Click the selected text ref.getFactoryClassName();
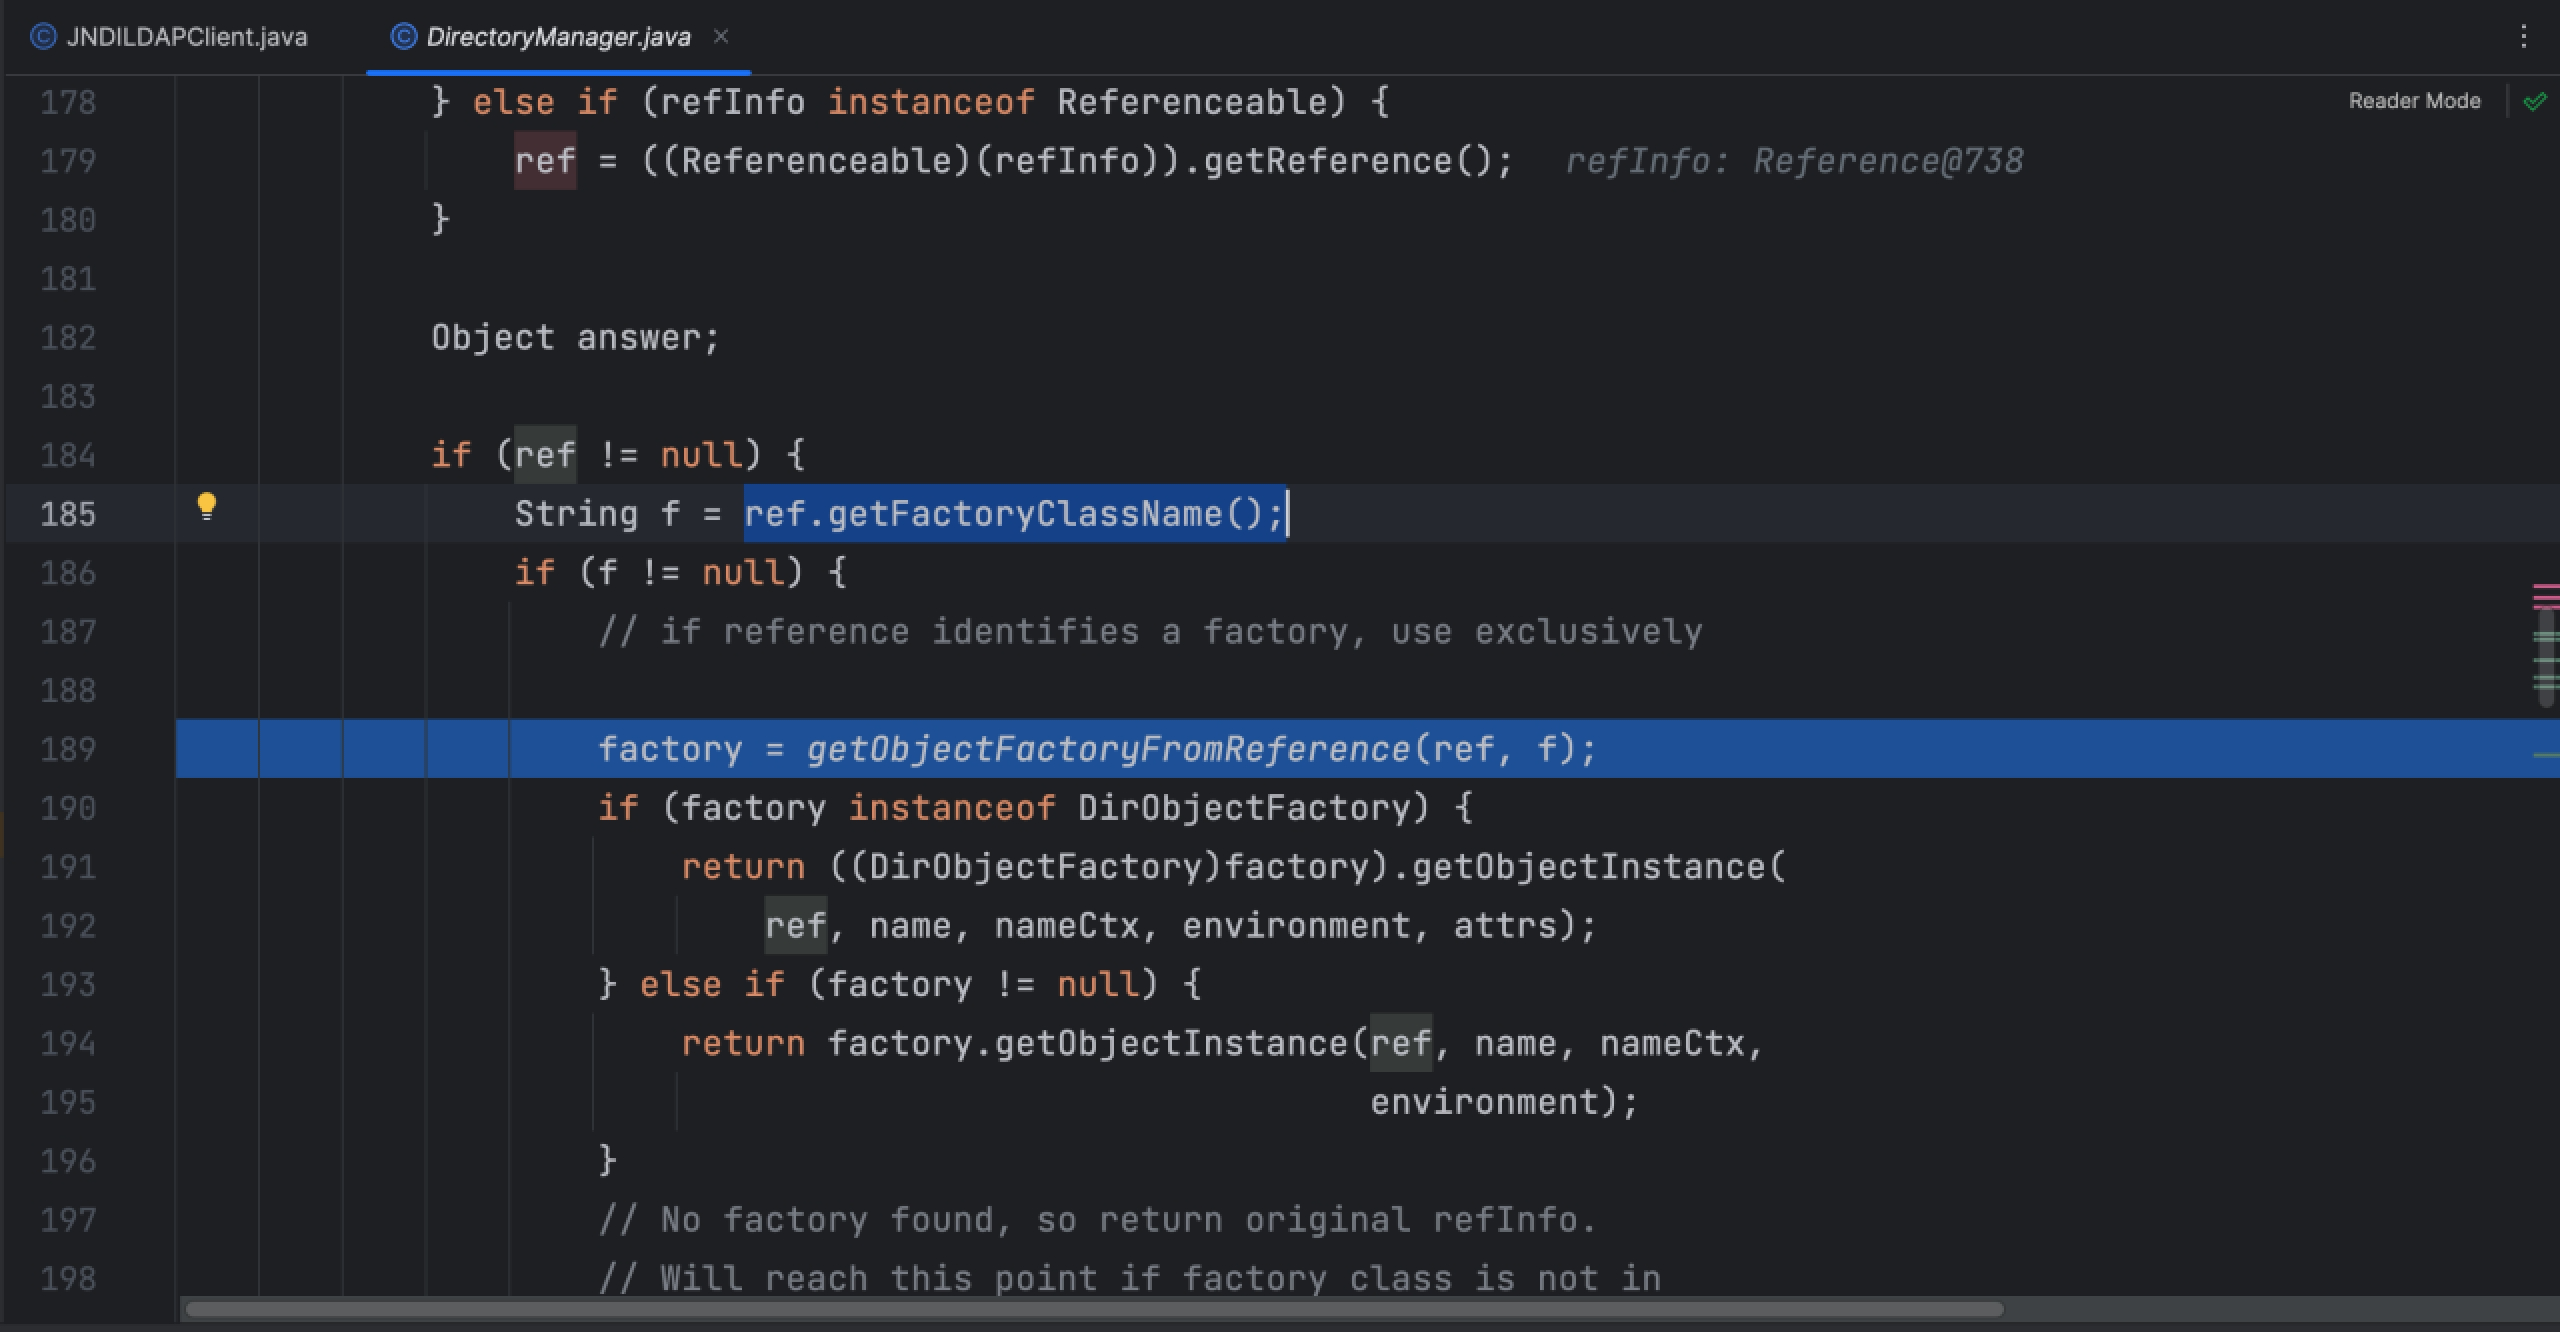2560x1332 pixels. tap(1014, 514)
